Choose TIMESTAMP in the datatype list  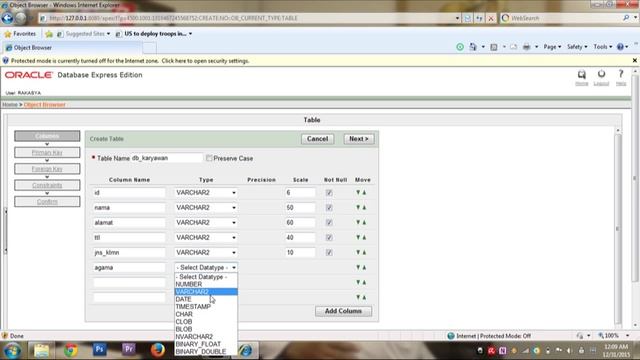click(x=206, y=307)
